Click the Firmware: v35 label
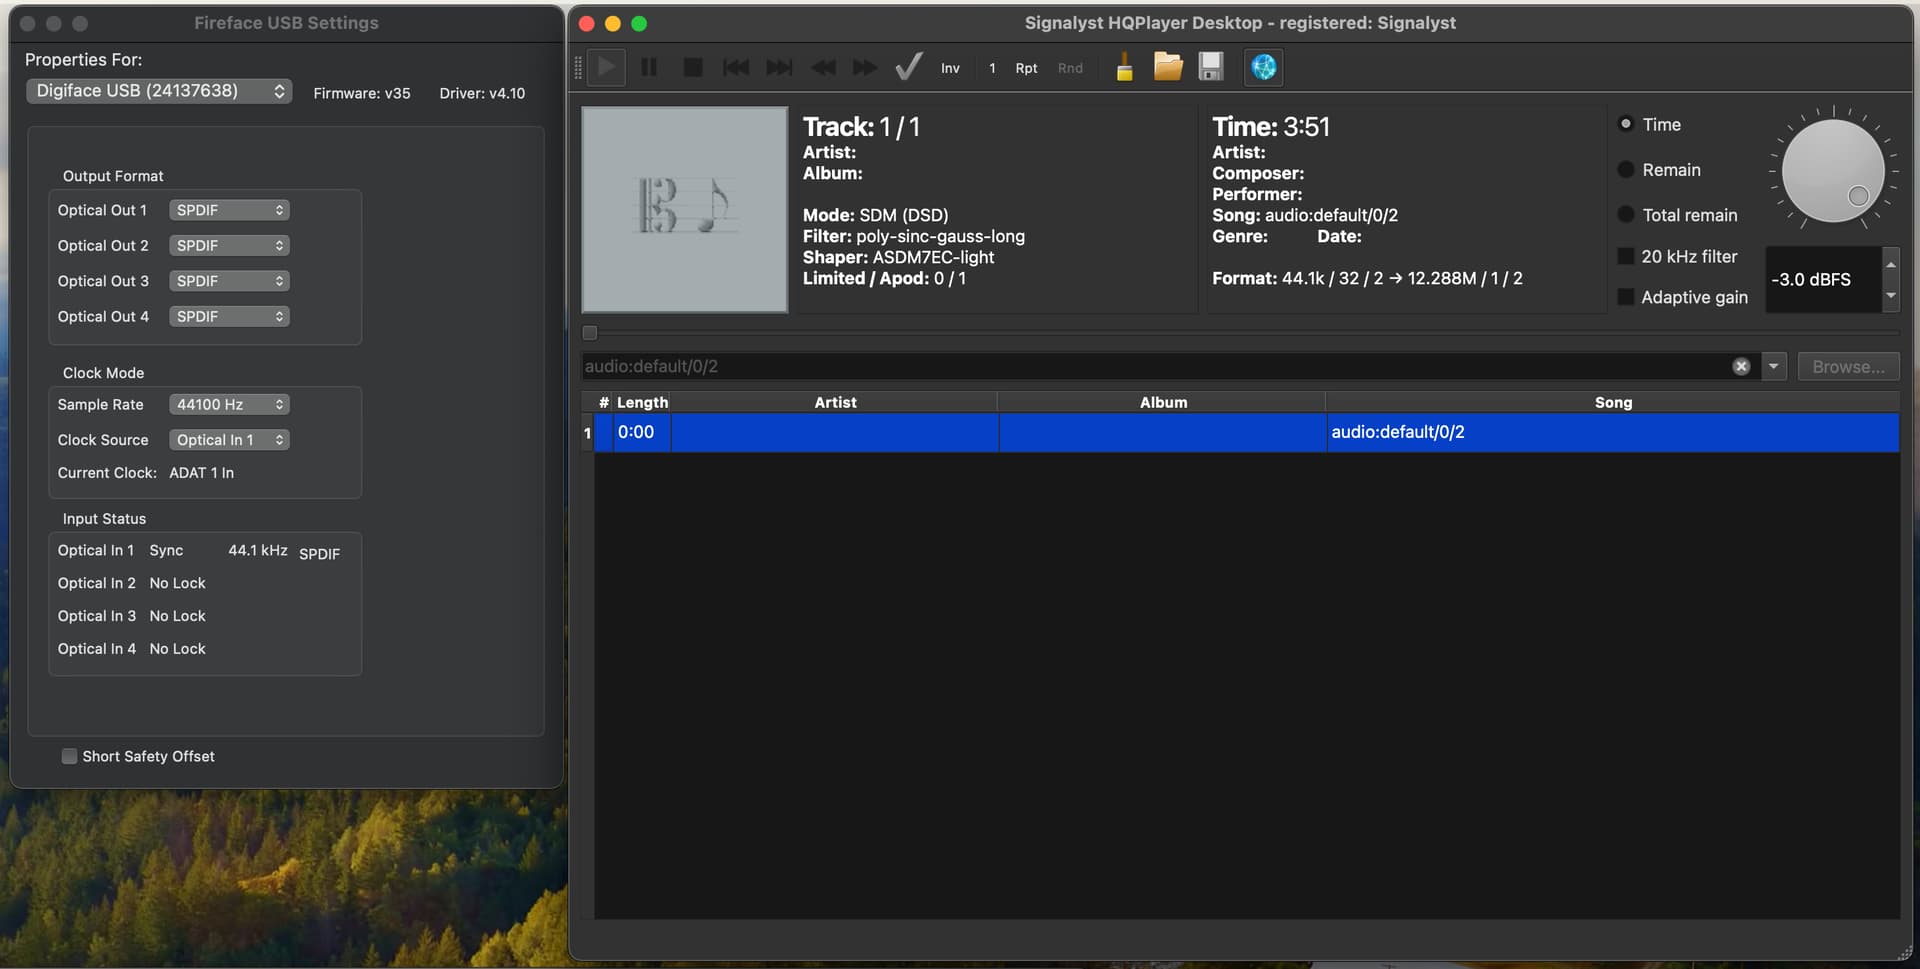This screenshot has height=969, width=1920. pos(362,93)
